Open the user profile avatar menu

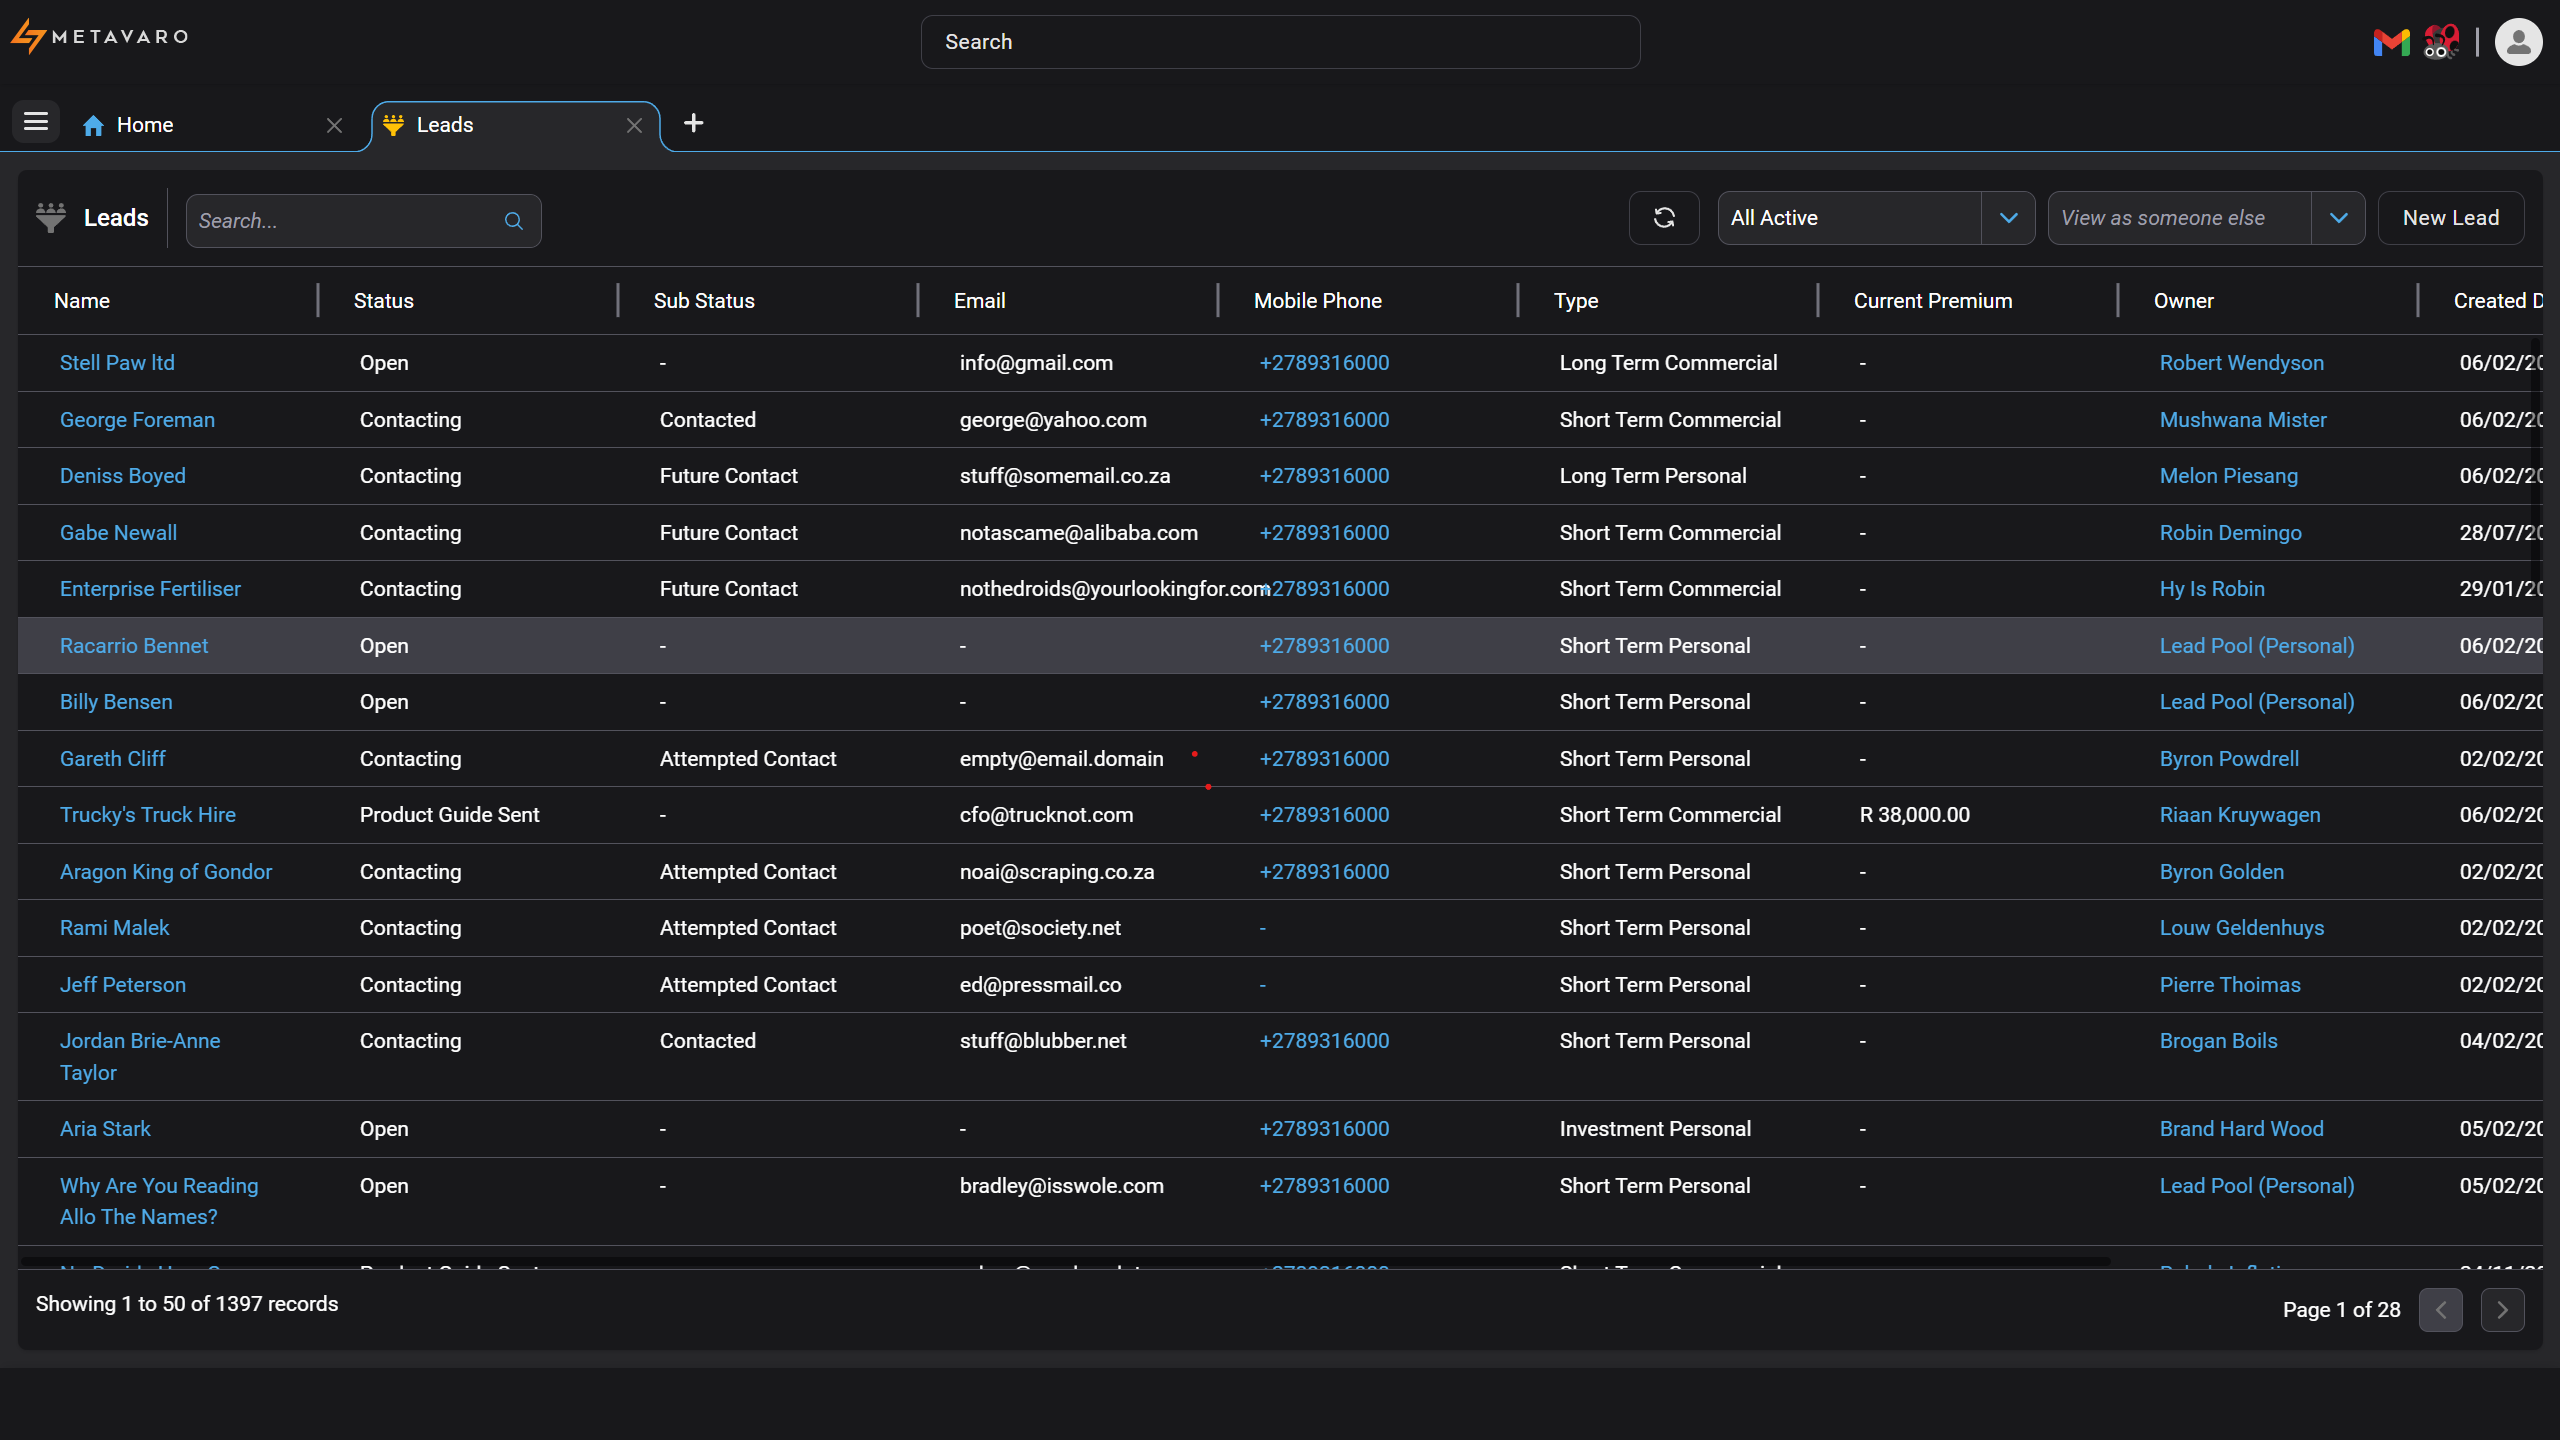[2518, 42]
